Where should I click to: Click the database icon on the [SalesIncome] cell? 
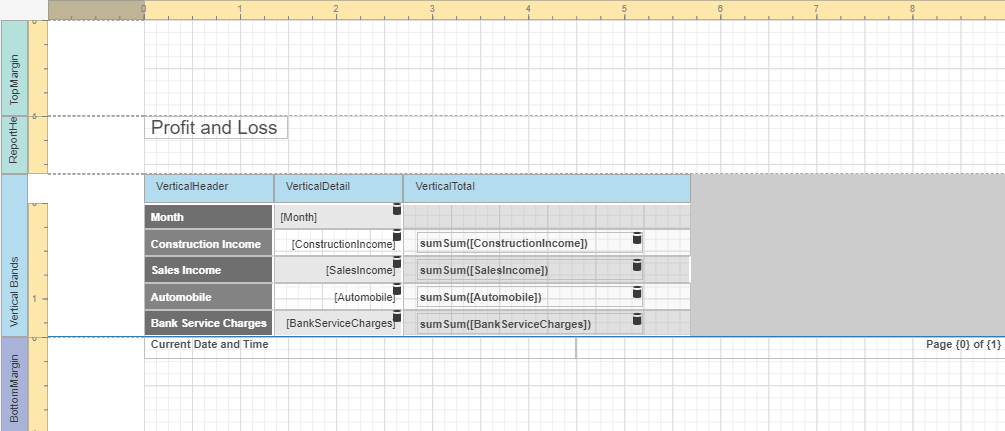[396, 264]
